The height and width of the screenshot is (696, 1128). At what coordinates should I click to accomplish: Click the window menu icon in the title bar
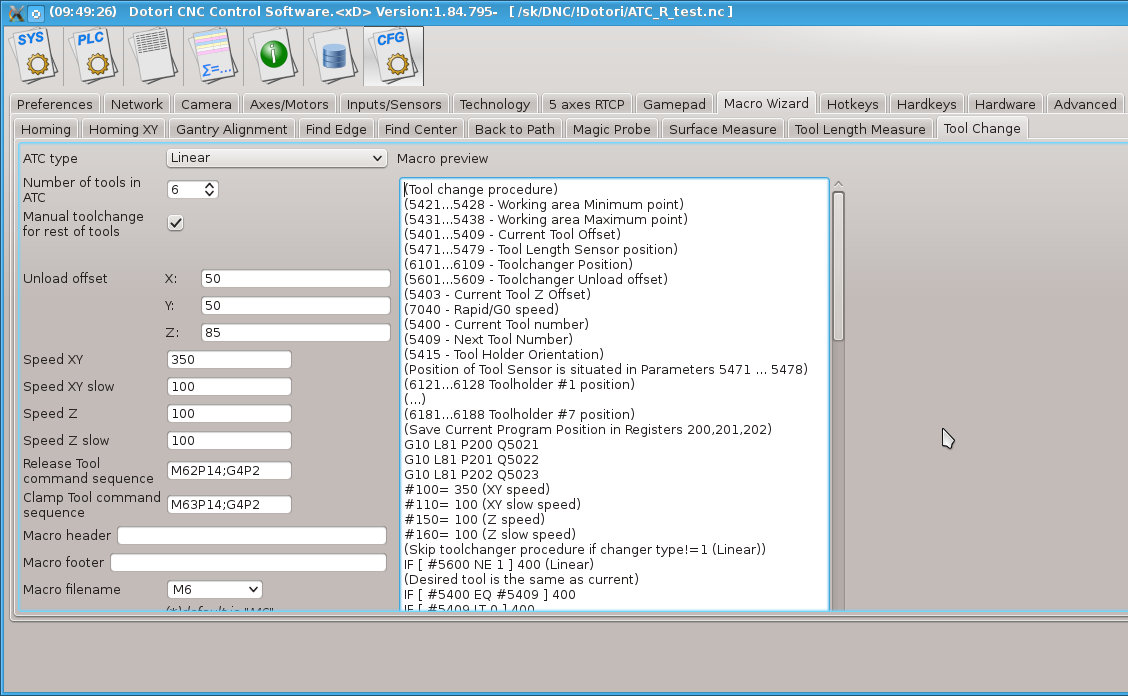15,12
